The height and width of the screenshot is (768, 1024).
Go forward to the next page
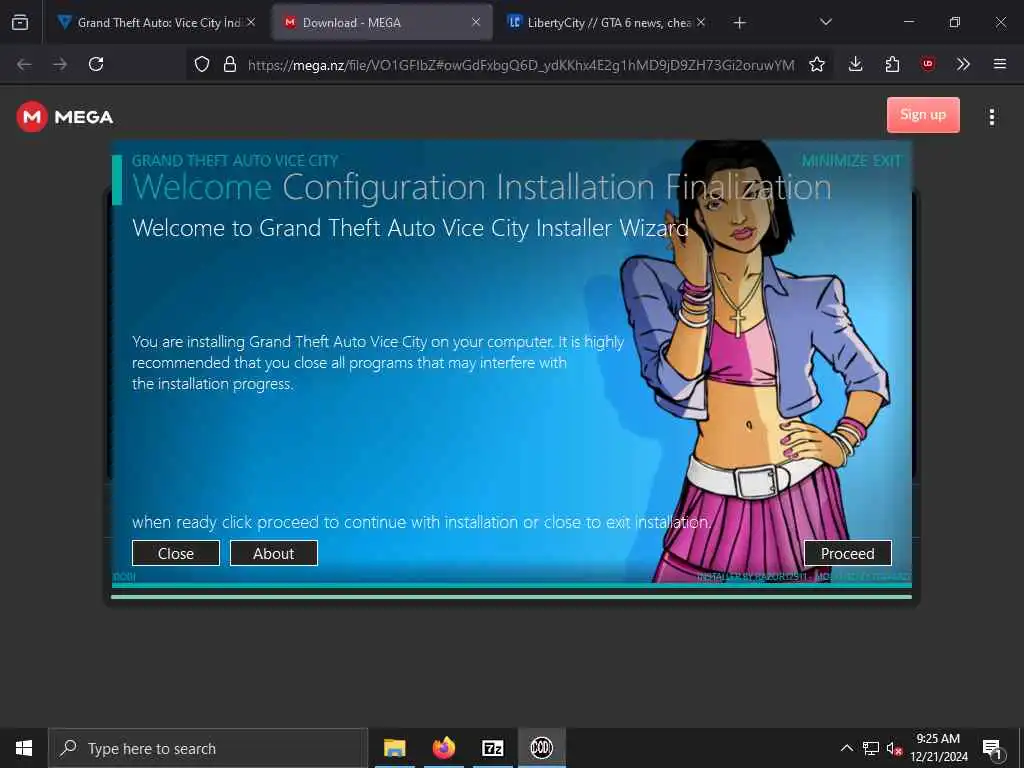point(60,64)
